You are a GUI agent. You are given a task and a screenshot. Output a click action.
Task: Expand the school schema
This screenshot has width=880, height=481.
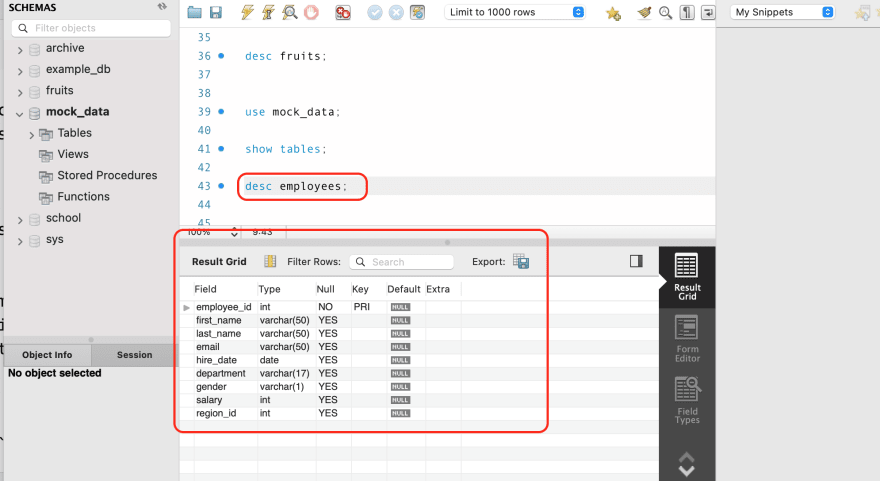click(x=20, y=220)
